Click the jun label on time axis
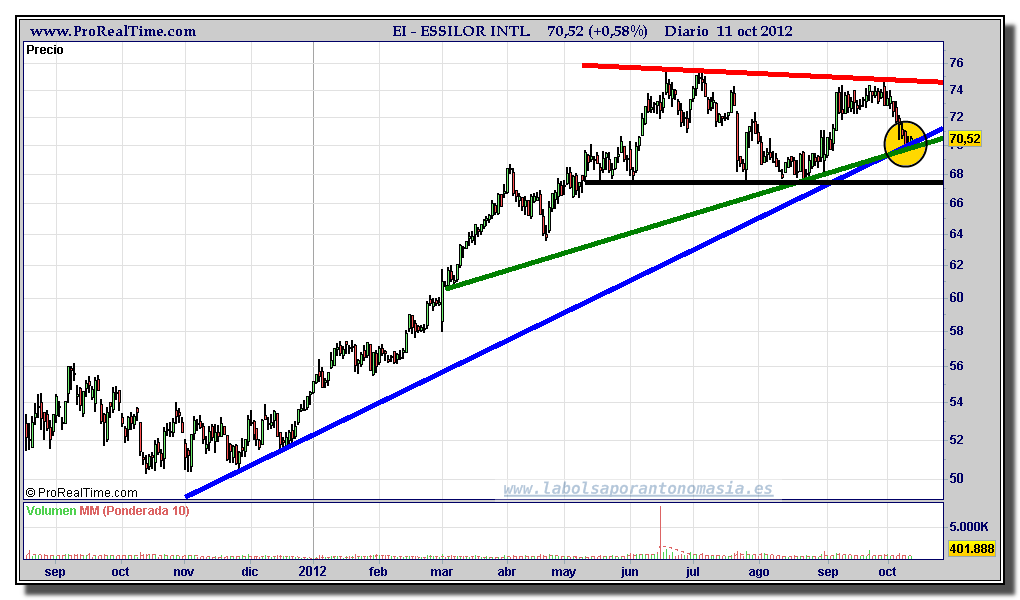The width and height of the screenshot is (1020, 600). (629, 572)
